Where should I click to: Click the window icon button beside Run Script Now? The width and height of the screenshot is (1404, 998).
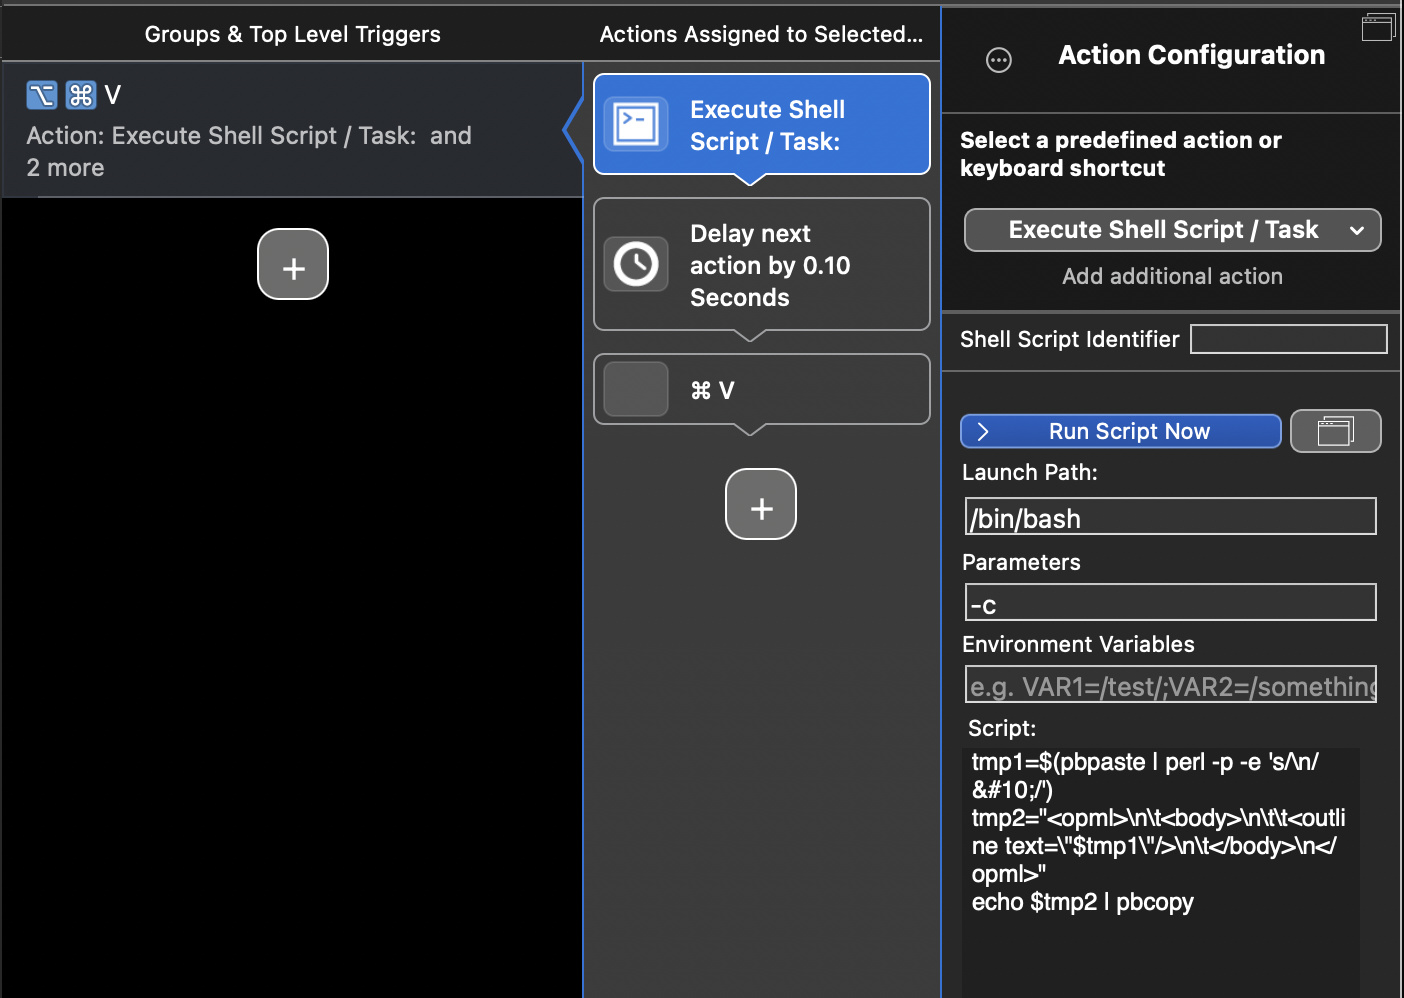pos(1335,431)
